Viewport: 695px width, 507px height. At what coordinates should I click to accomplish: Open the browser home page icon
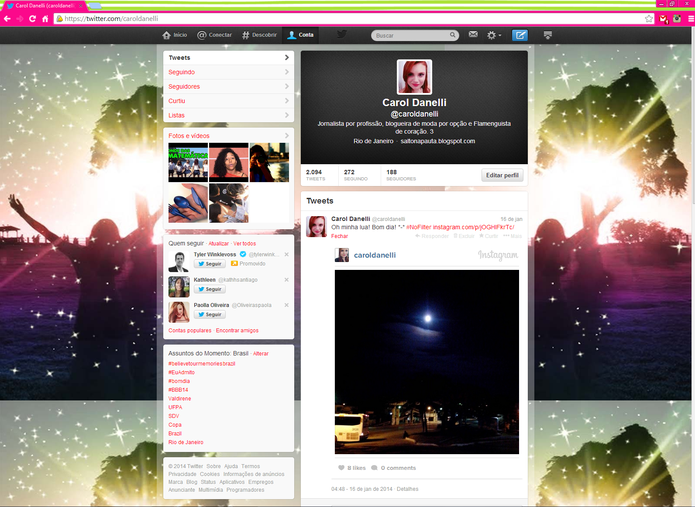click(45, 19)
